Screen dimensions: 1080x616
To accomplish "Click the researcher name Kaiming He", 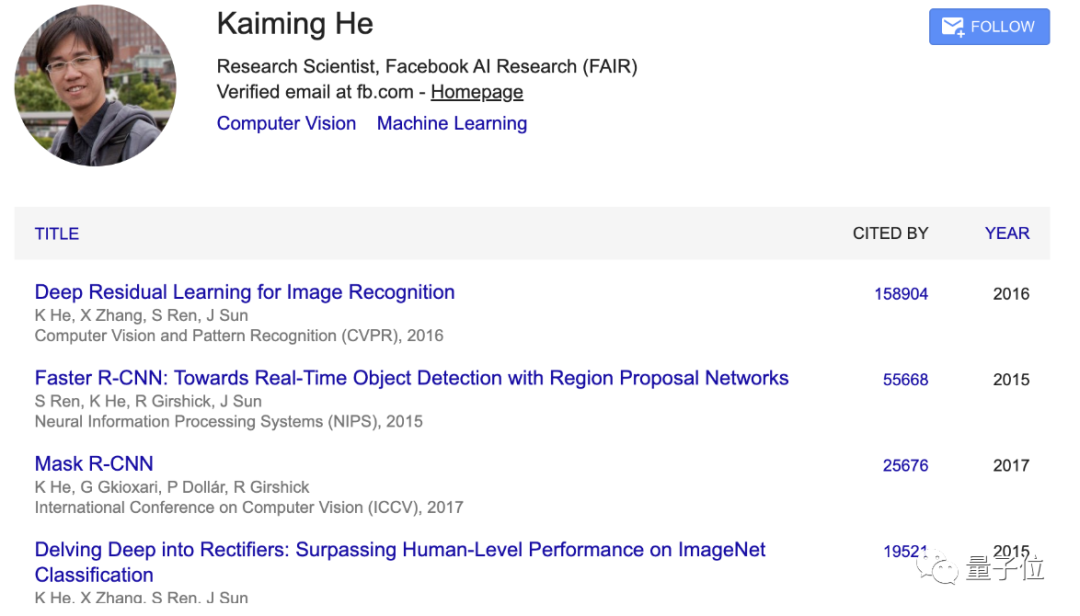I will pos(295,24).
